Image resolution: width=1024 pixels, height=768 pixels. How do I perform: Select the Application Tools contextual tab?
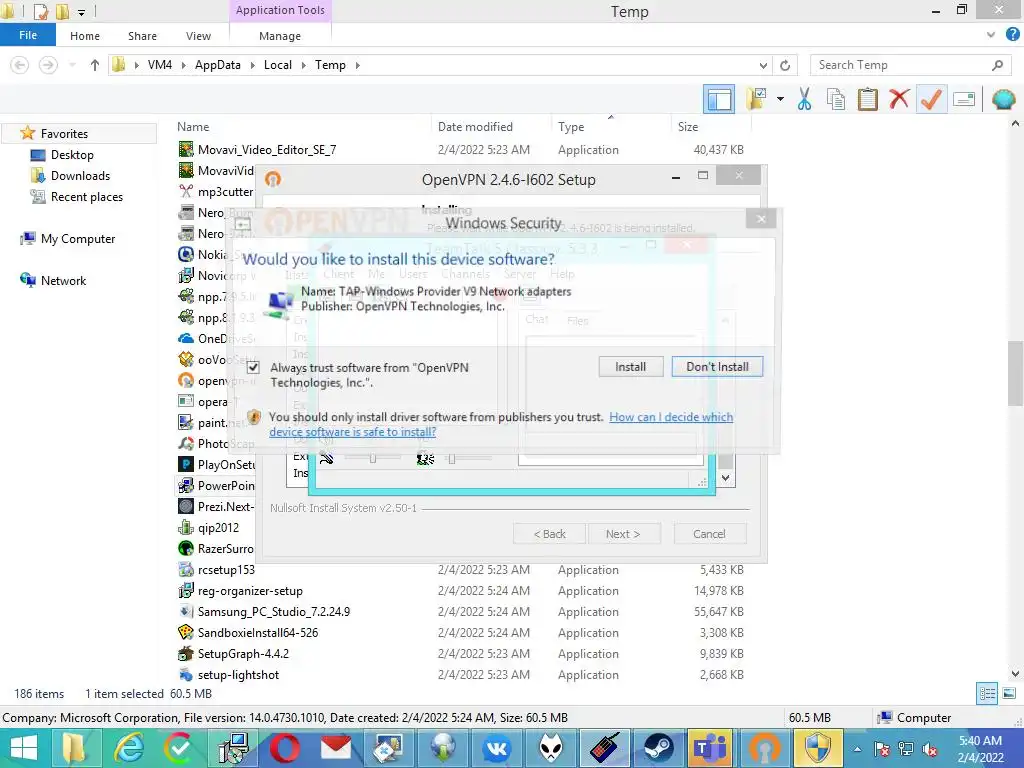click(280, 10)
